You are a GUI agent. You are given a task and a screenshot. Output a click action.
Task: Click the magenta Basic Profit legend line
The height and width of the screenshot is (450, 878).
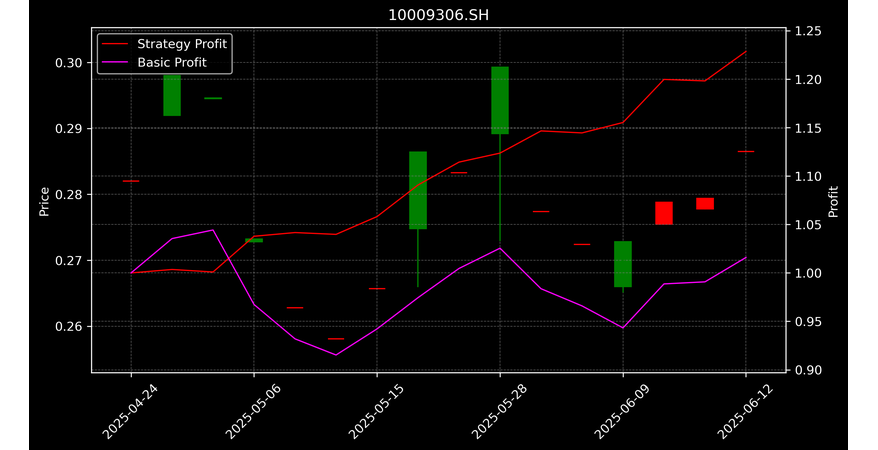click(115, 63)
